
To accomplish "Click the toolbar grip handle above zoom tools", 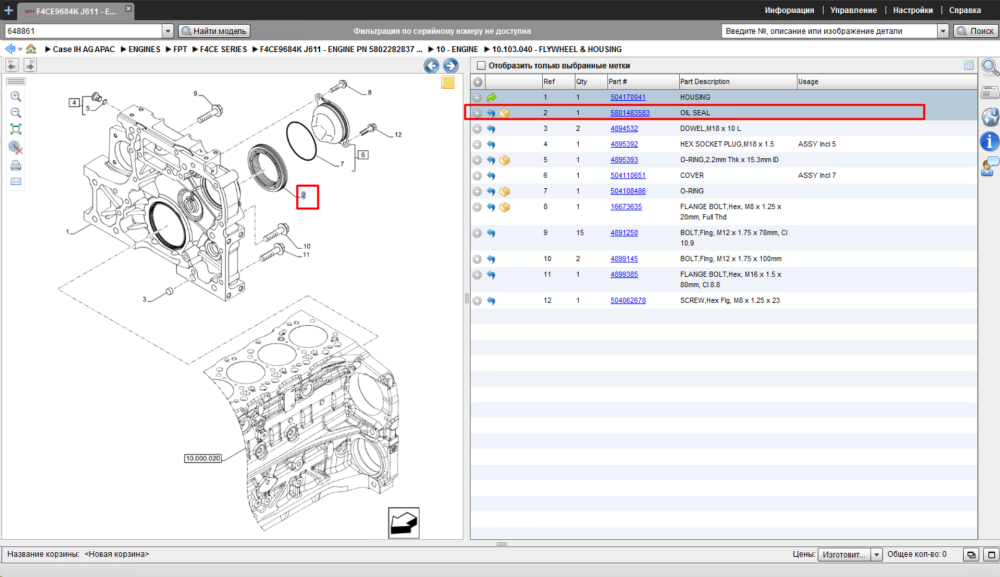I will pyautogui.click(x=16, y=82).
